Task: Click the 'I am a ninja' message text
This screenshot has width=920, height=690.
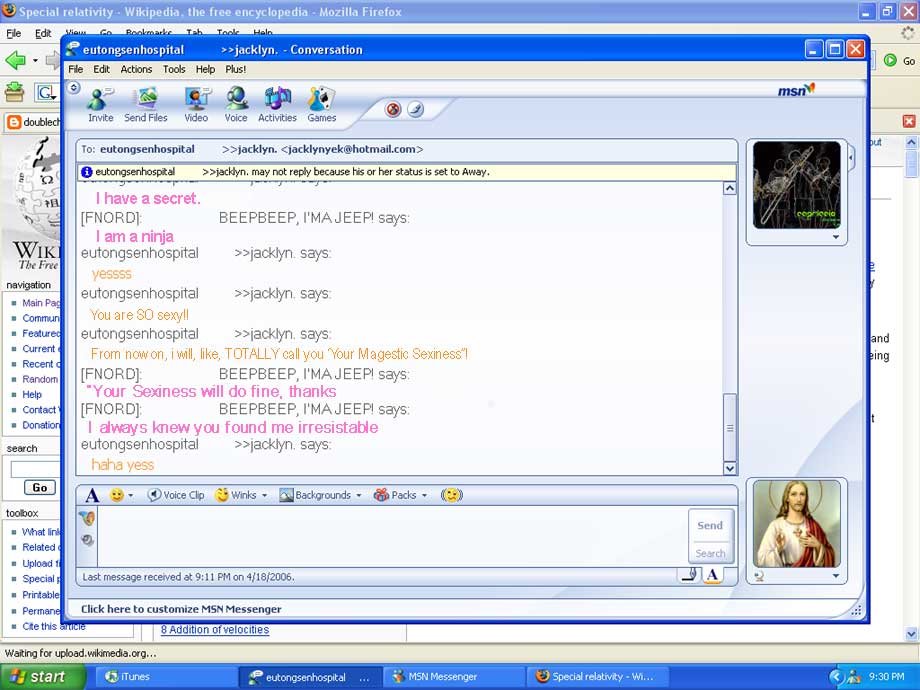Action: coord(134,236)
